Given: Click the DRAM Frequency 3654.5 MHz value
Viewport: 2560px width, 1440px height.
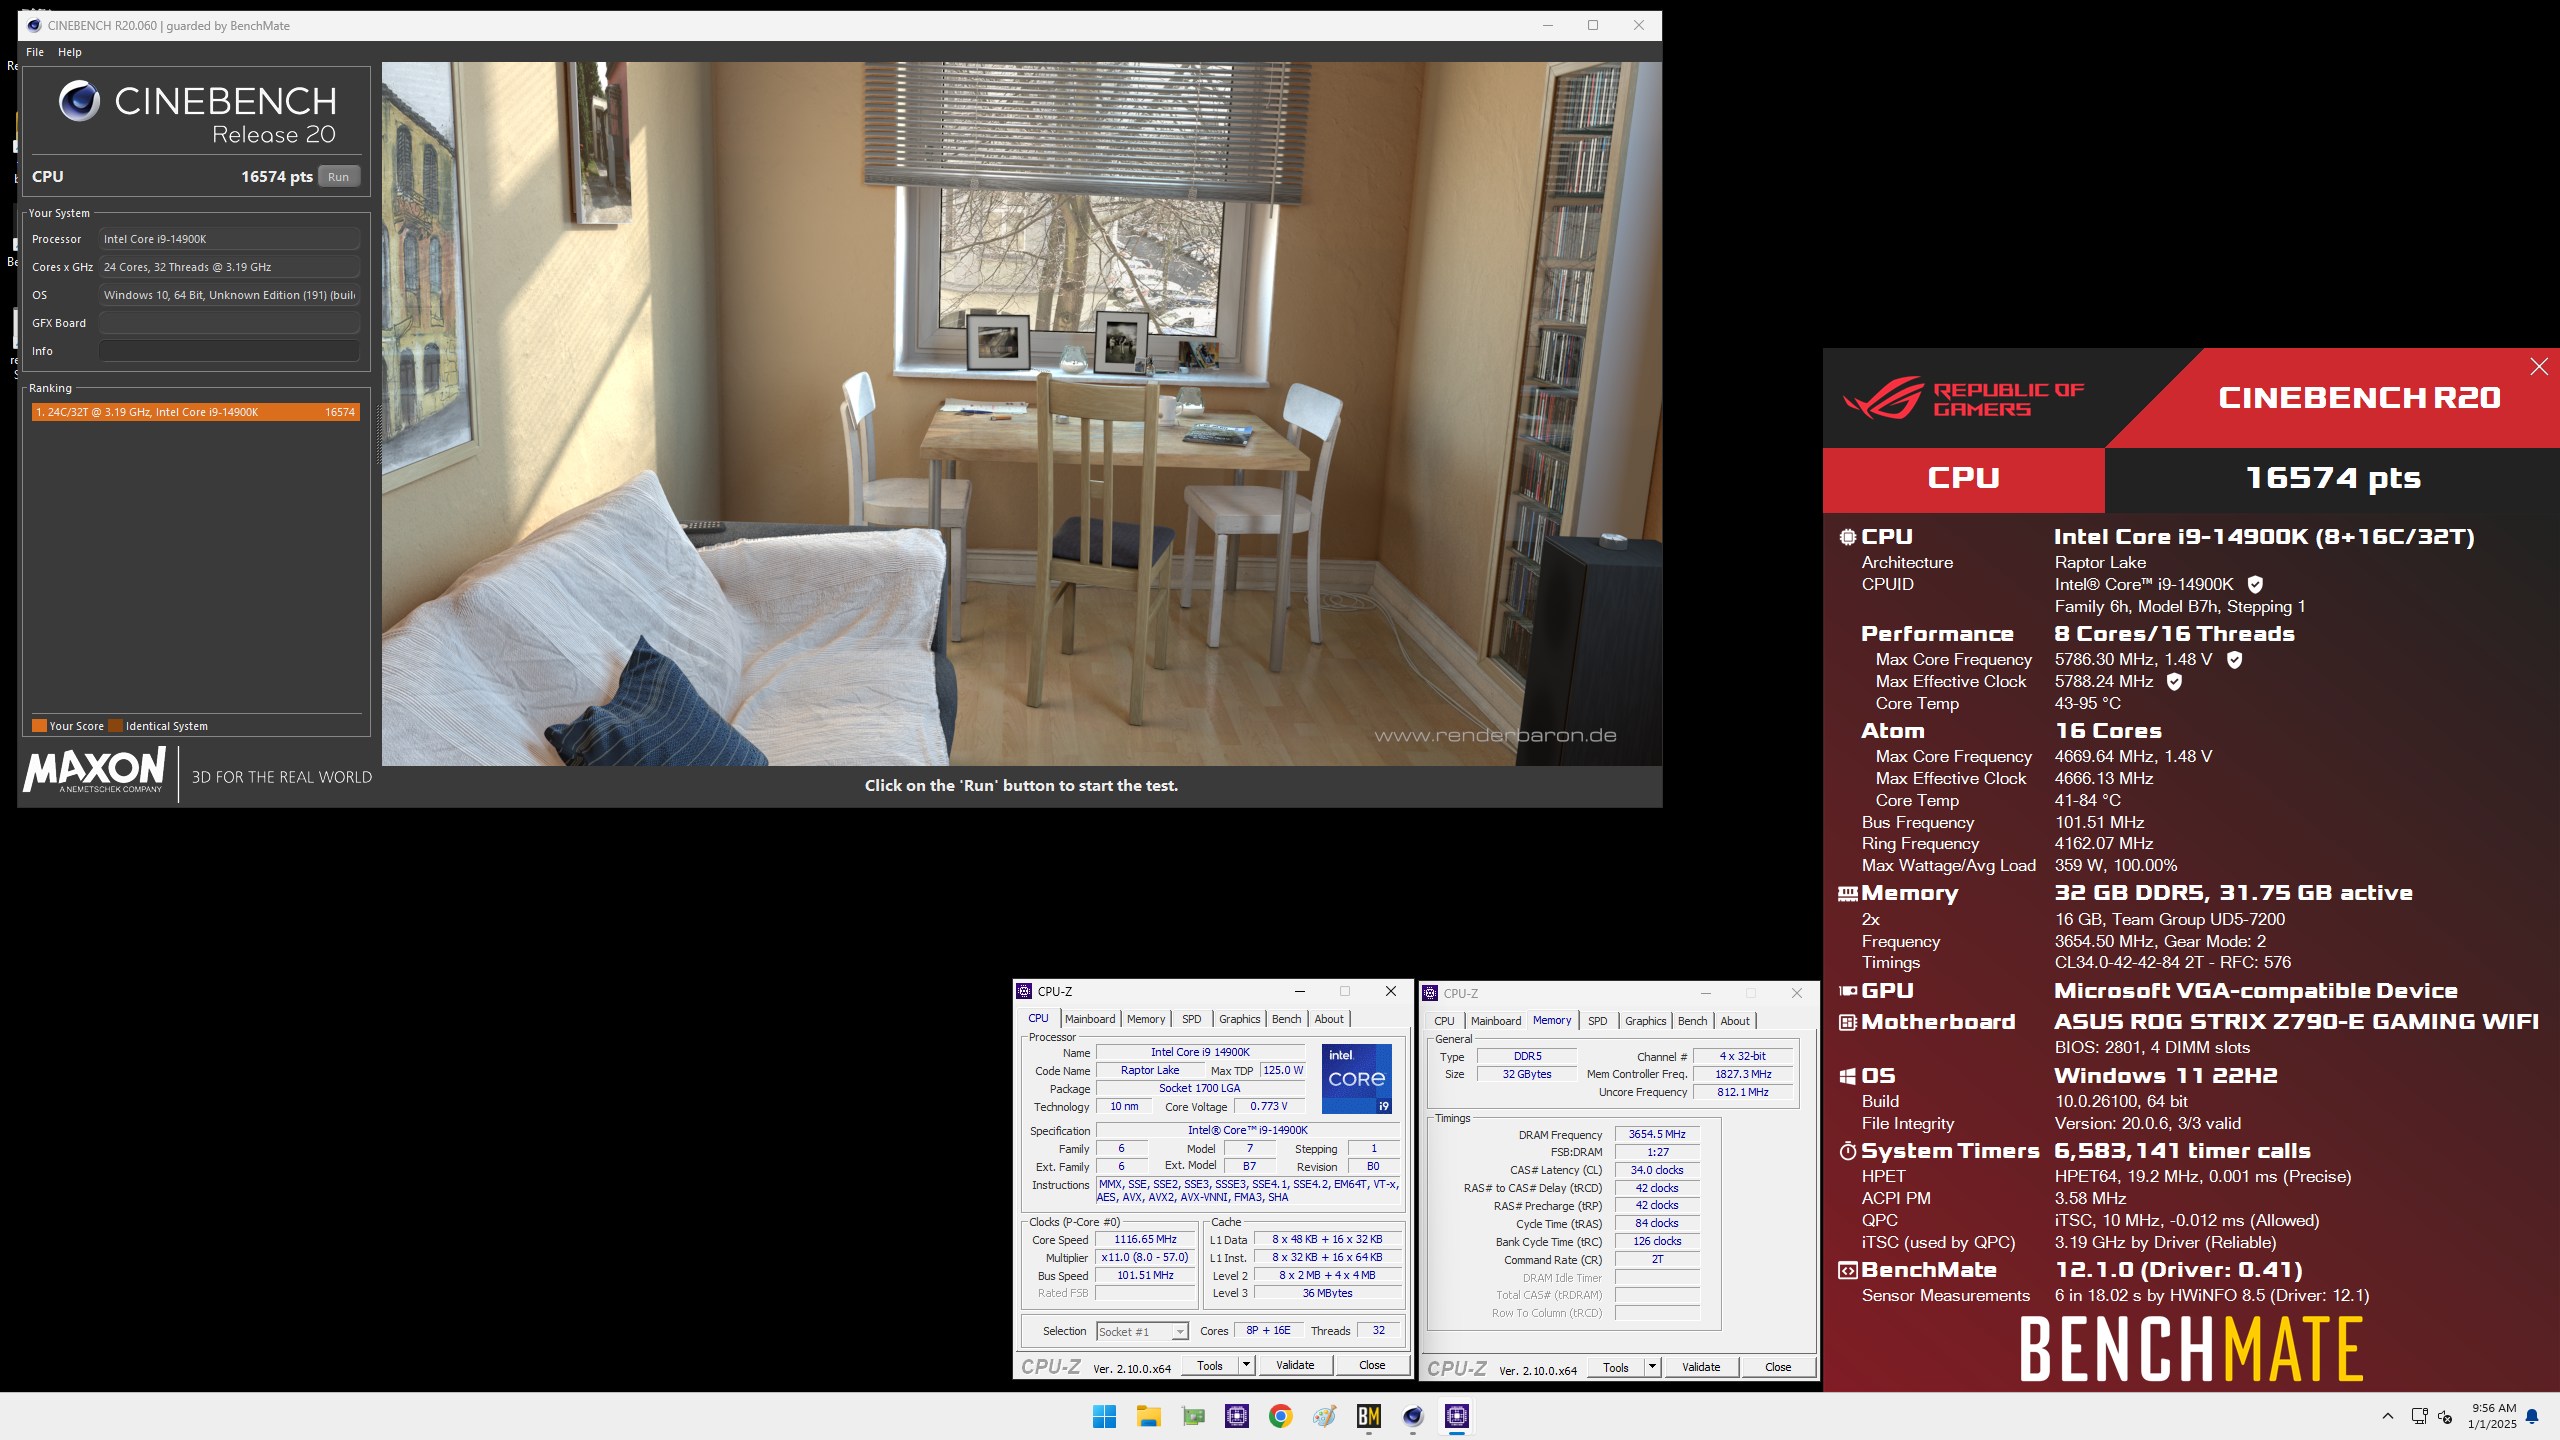Looking at the screenshot, I should point(1657,1135).
